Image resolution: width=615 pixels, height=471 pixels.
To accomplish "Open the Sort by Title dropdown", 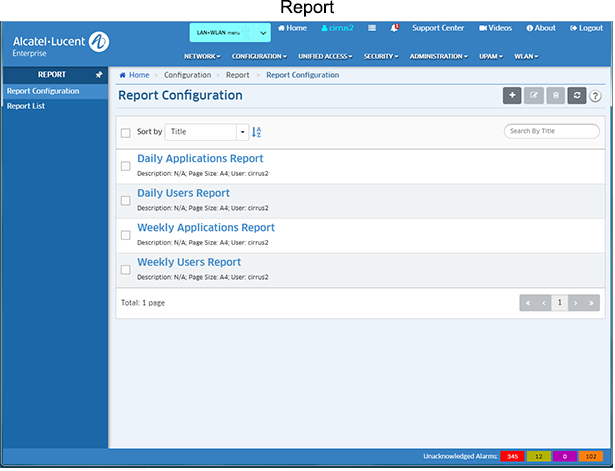I will tap(208, 132).
